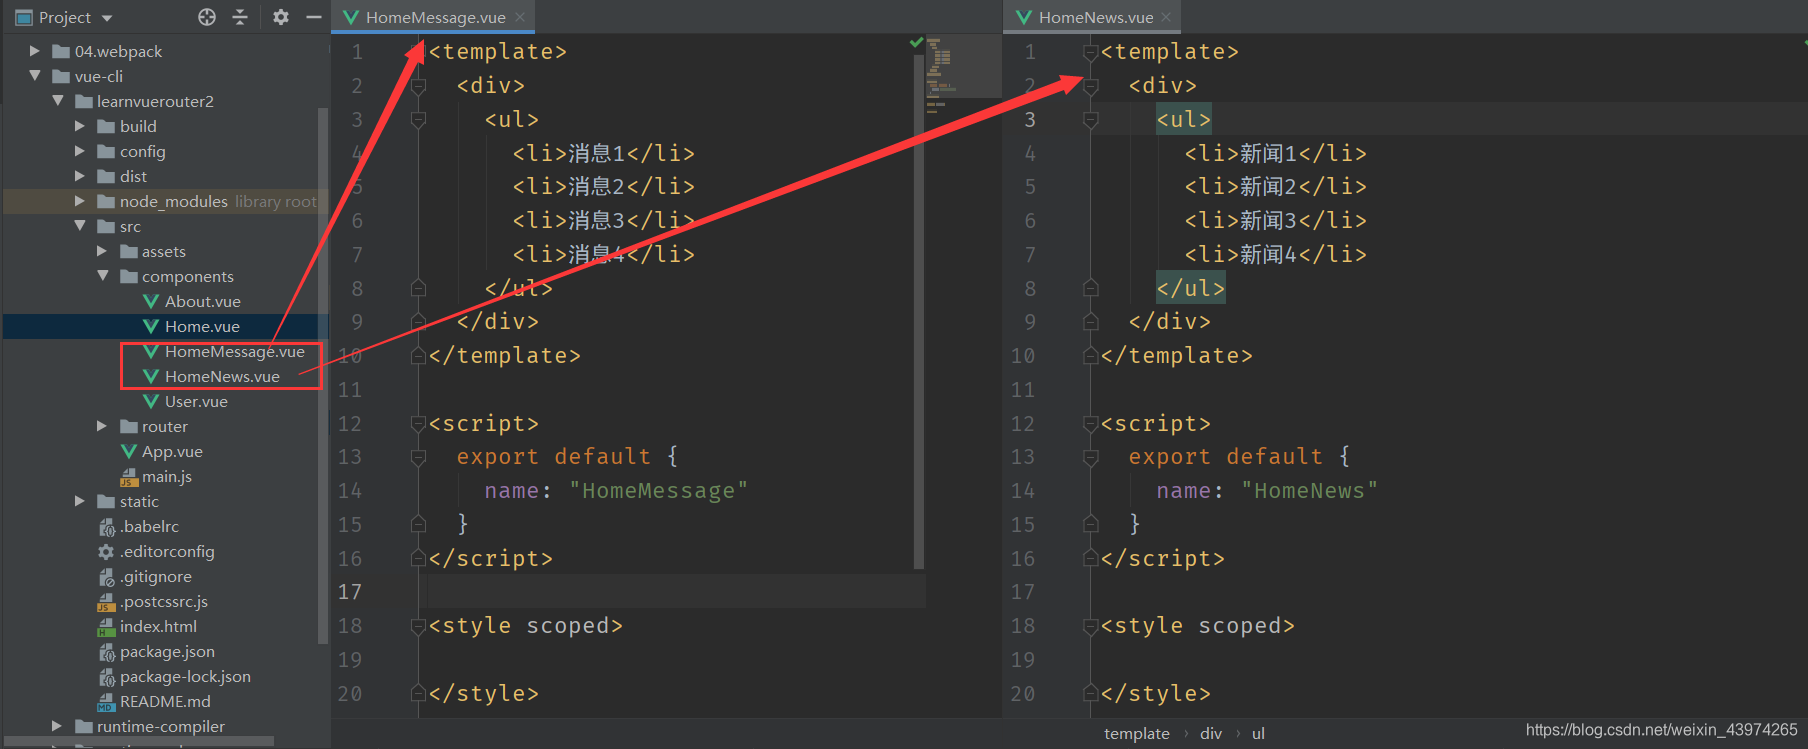Expand the static folder
Screen dimensions: 1808x749
(80, 501)
